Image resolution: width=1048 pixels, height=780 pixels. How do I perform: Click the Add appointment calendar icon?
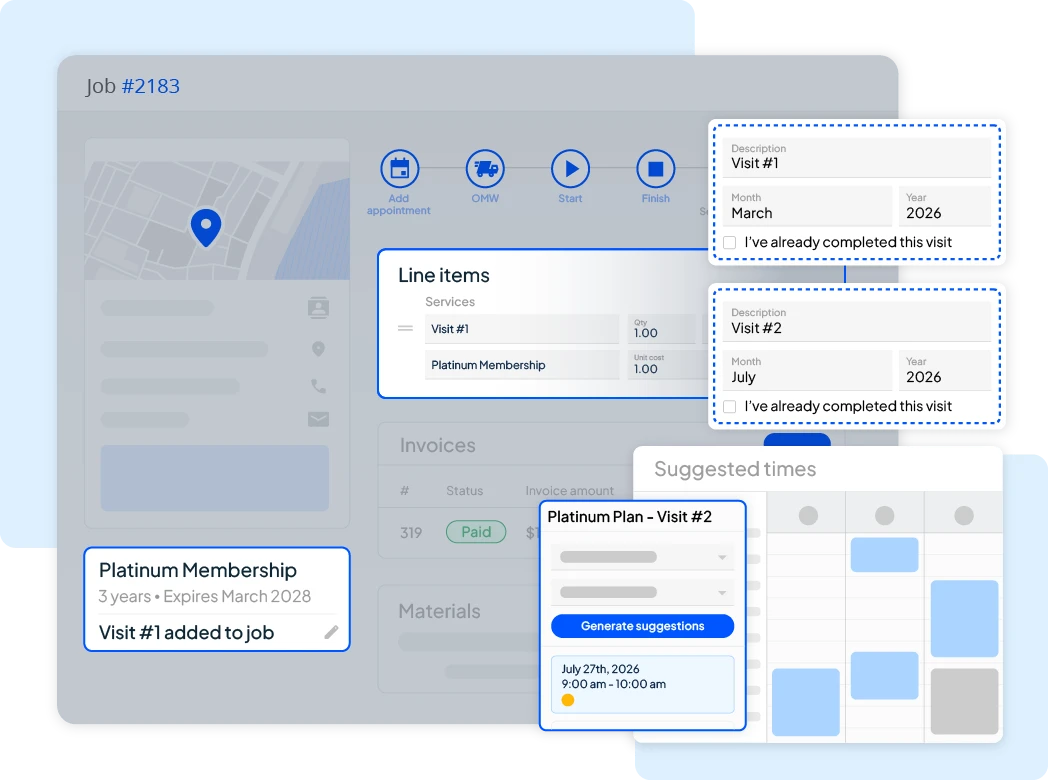[x=399, y=169]
